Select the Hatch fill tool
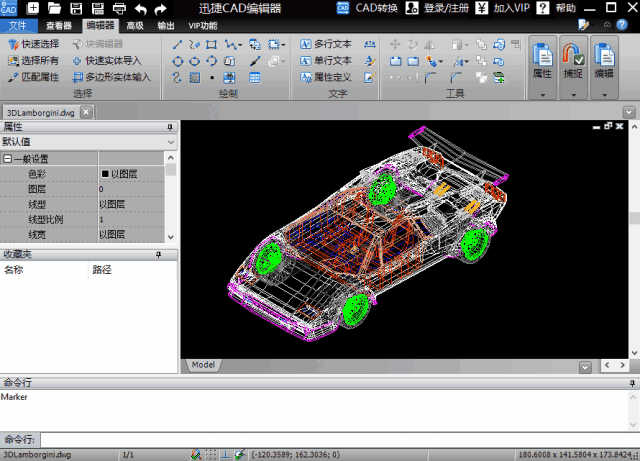640x461 pixels. pos(195,78)
